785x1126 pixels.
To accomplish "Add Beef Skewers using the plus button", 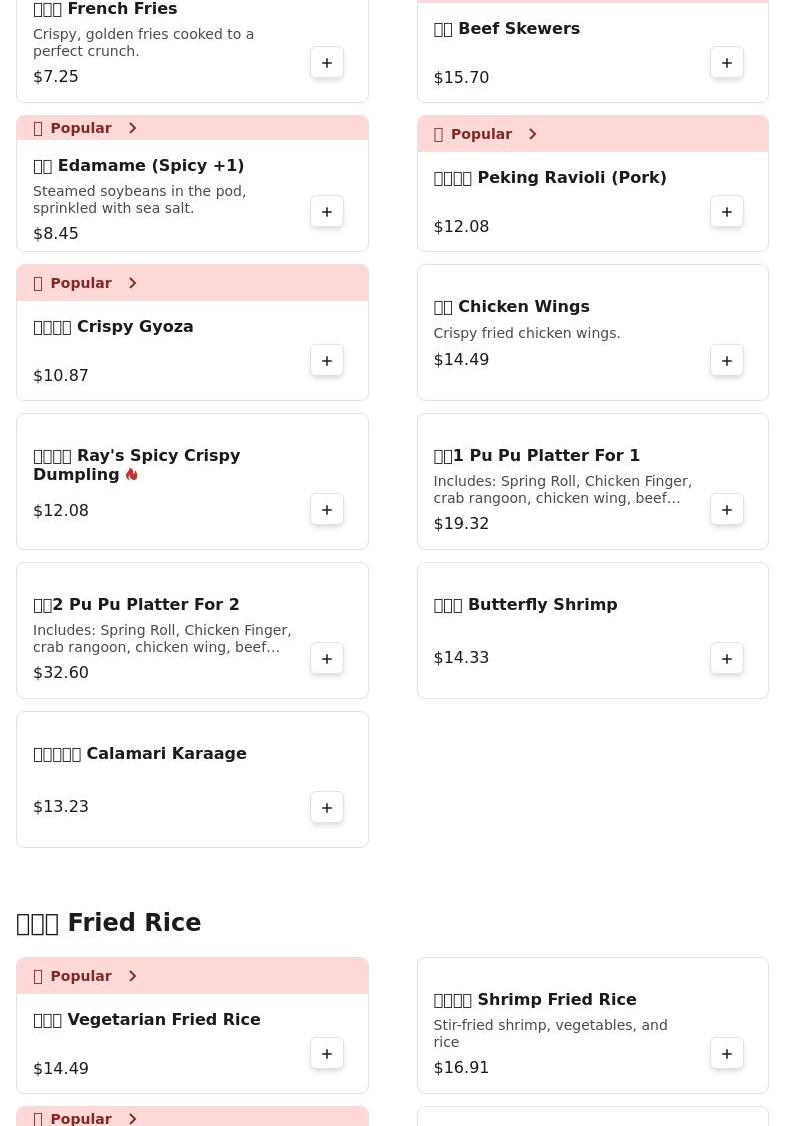I will pos(727,63).
